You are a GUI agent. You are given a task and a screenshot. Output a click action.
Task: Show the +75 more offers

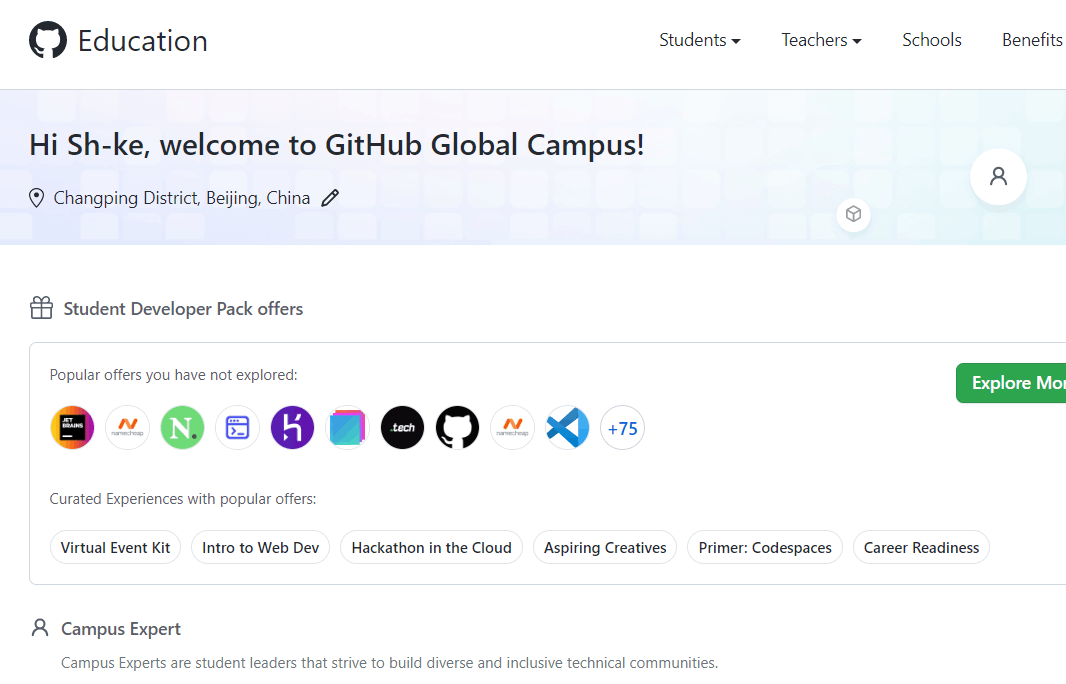(623, 428)
